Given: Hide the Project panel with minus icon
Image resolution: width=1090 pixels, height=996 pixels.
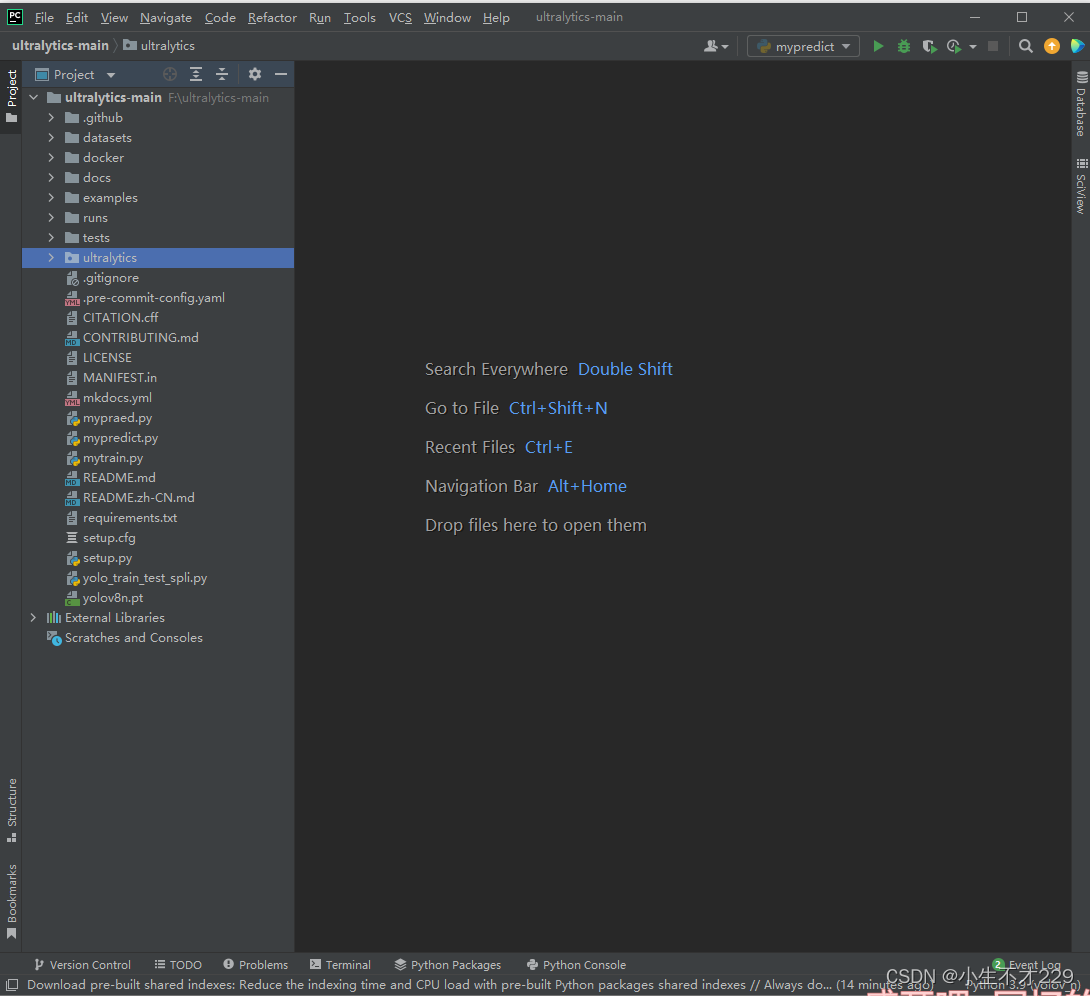Looking at the screenshot, I should 281,74.
